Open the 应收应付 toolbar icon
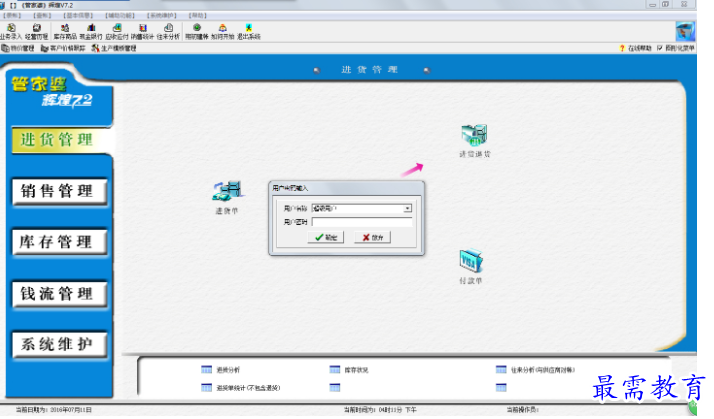This screenshot has width=714, height=419. [117, 31]
